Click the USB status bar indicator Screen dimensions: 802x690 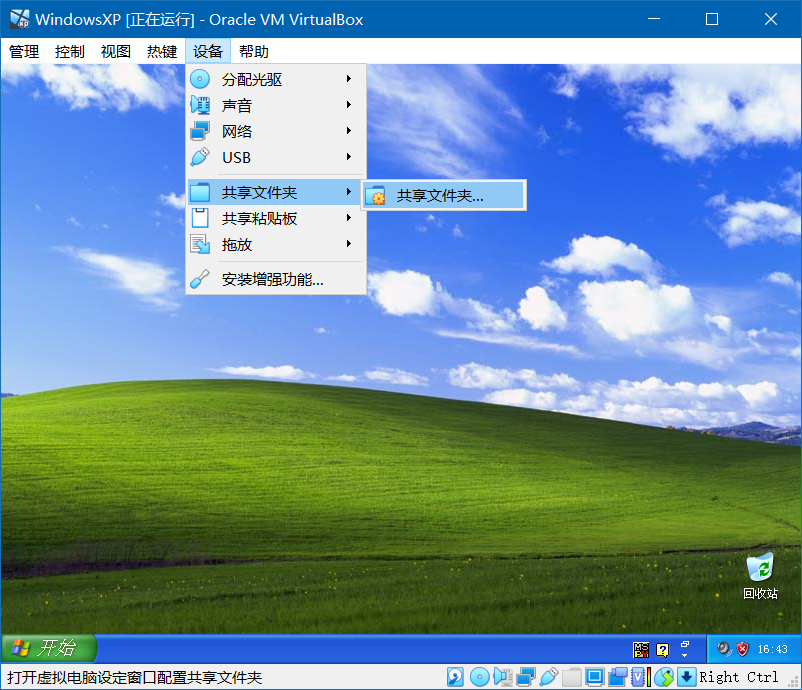(548, 677)
